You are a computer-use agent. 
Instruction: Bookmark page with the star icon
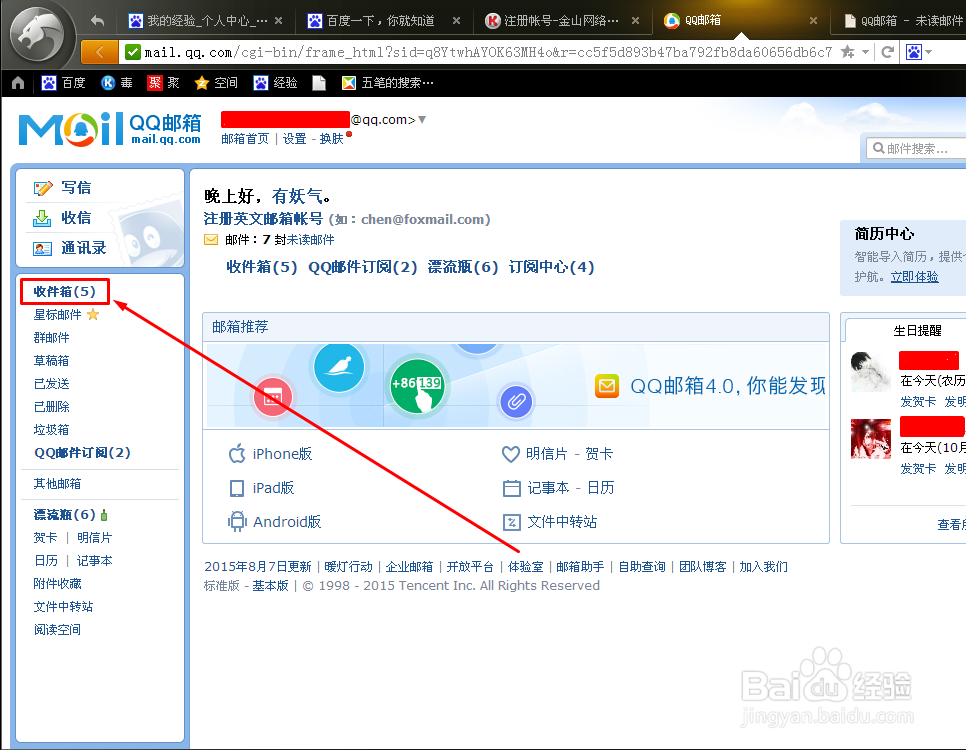848,52
